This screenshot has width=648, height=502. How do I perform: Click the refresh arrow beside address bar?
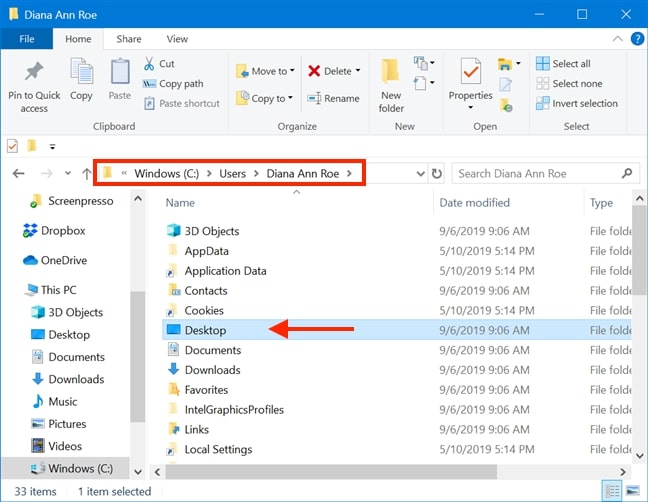(437, 174)
